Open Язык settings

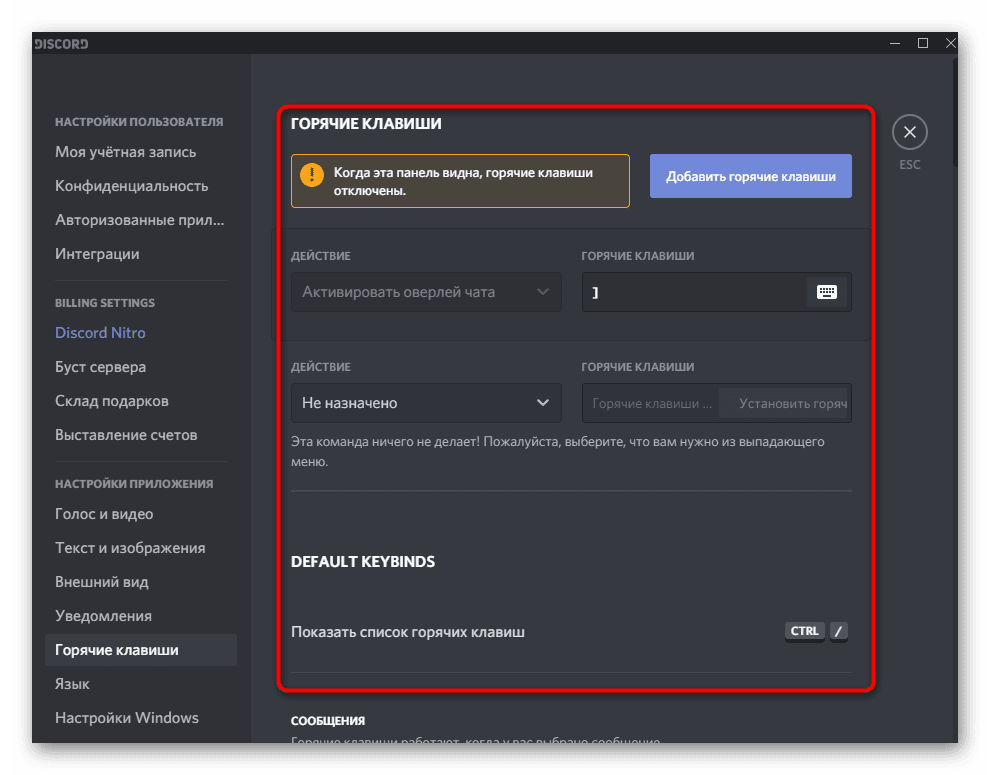[x=72, y=684]
